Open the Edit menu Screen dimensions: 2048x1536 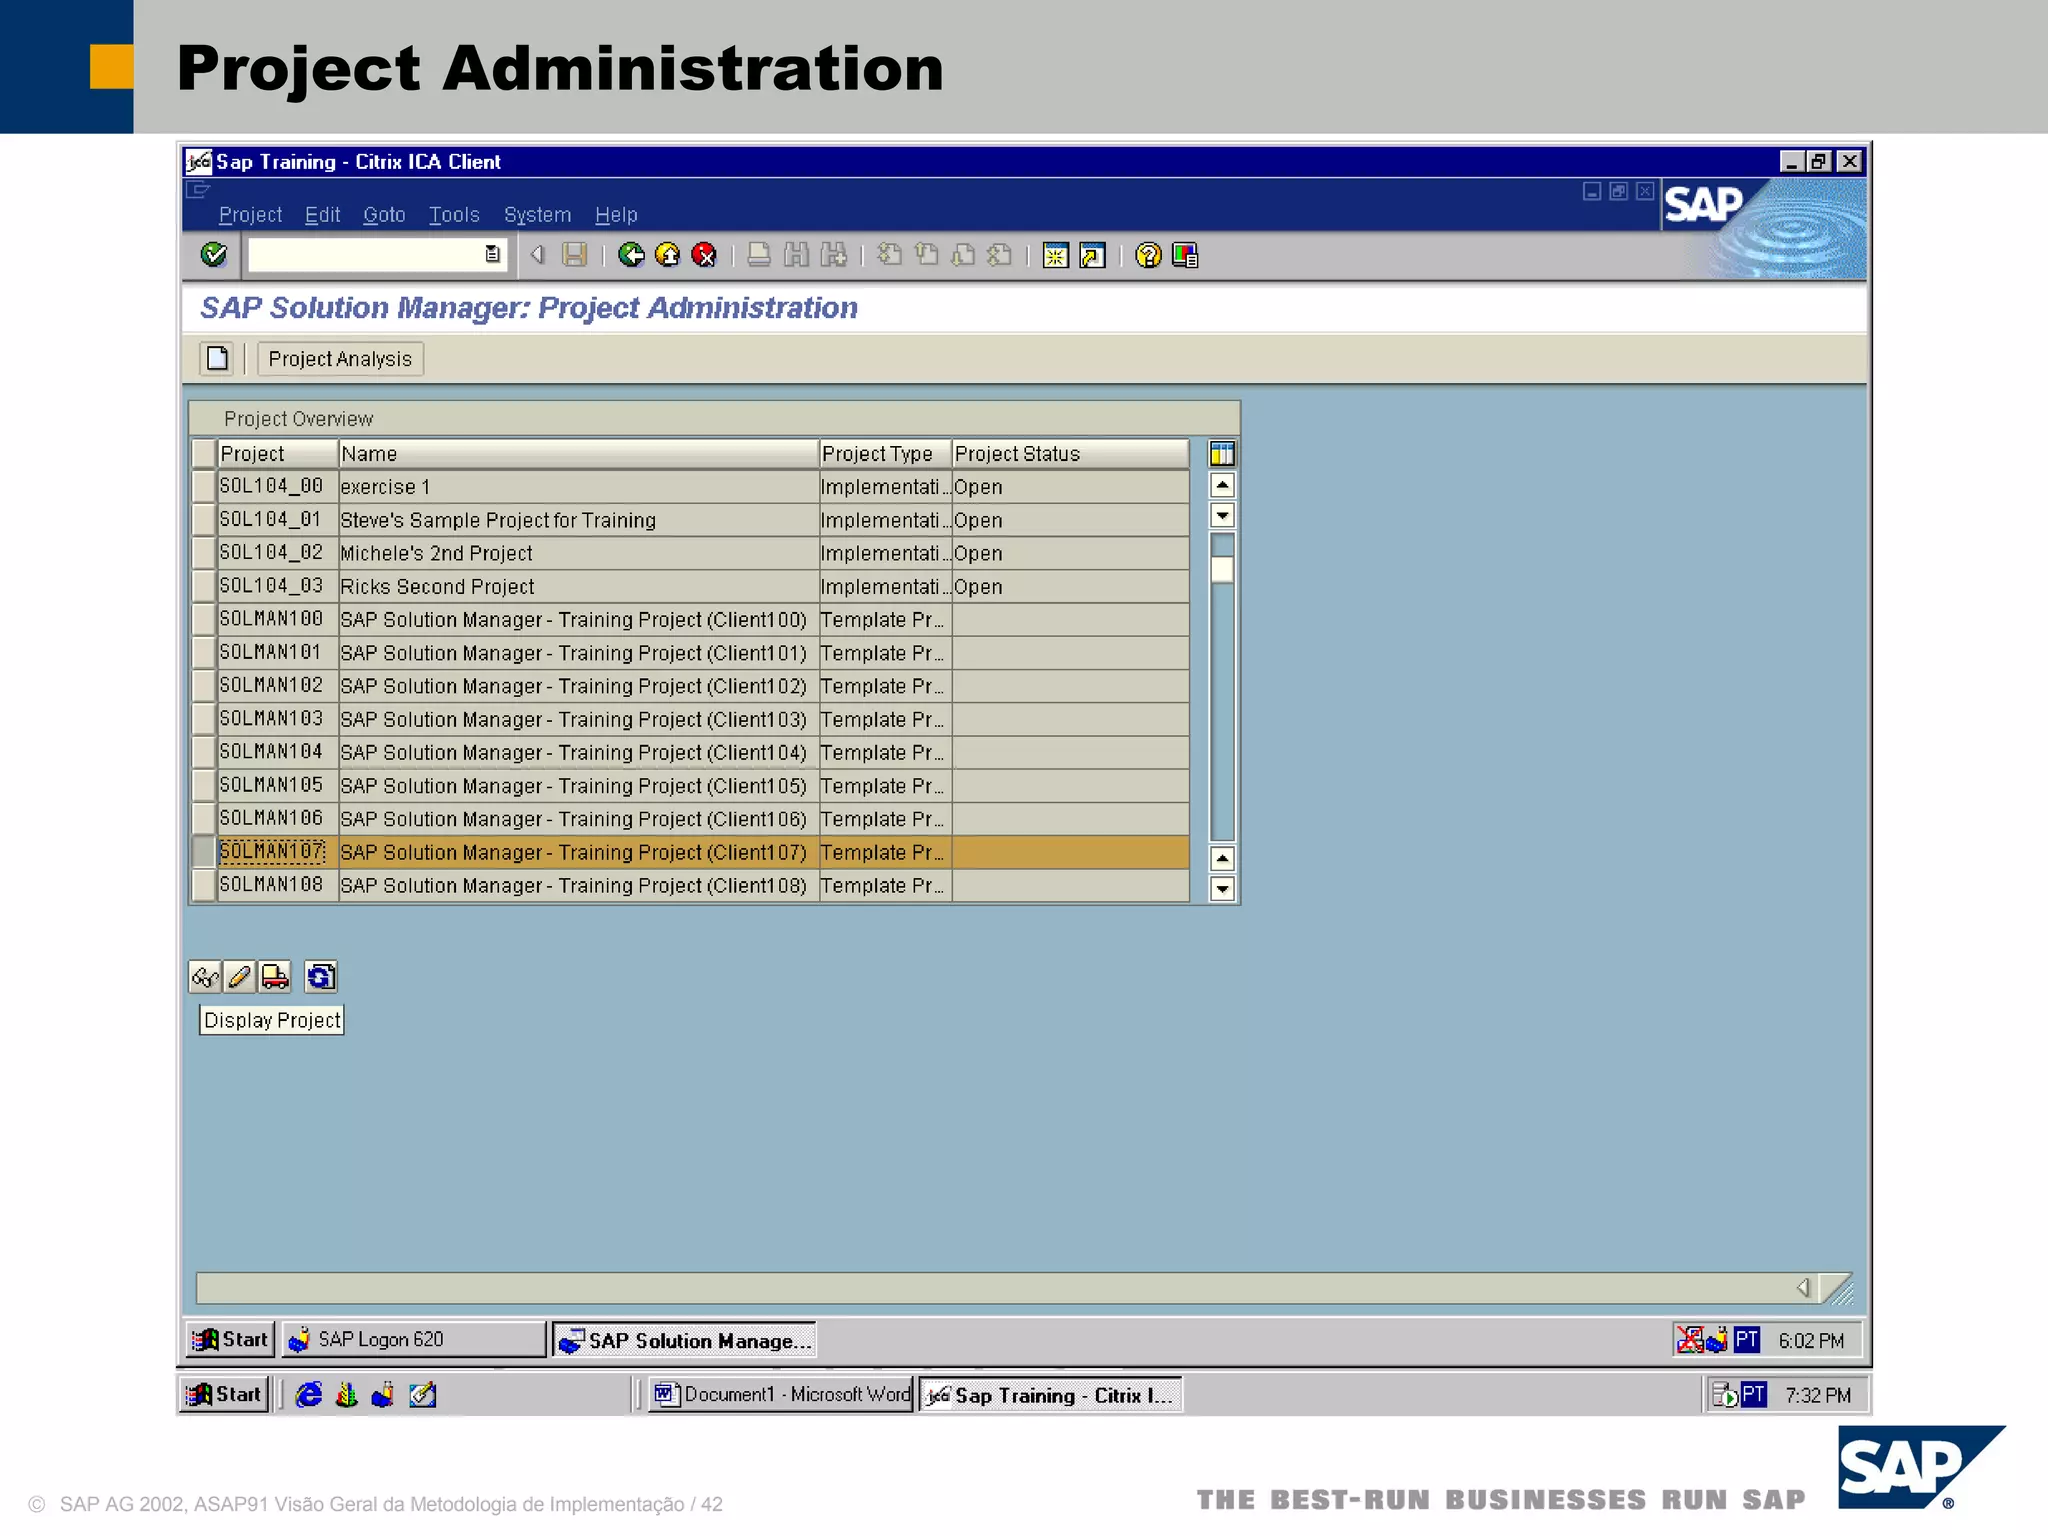tap(322, 215)
